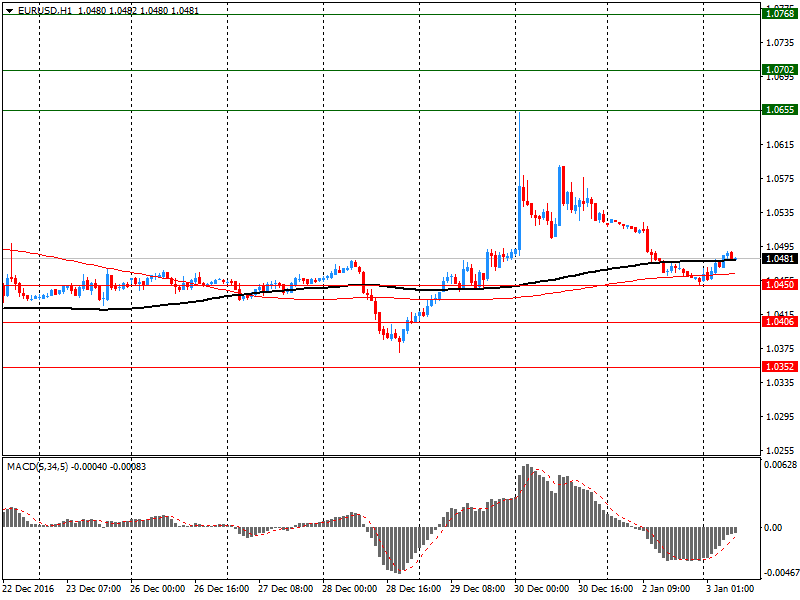Click the tallest MACD histogram bar near 30 Dec

tap(528, 495)
